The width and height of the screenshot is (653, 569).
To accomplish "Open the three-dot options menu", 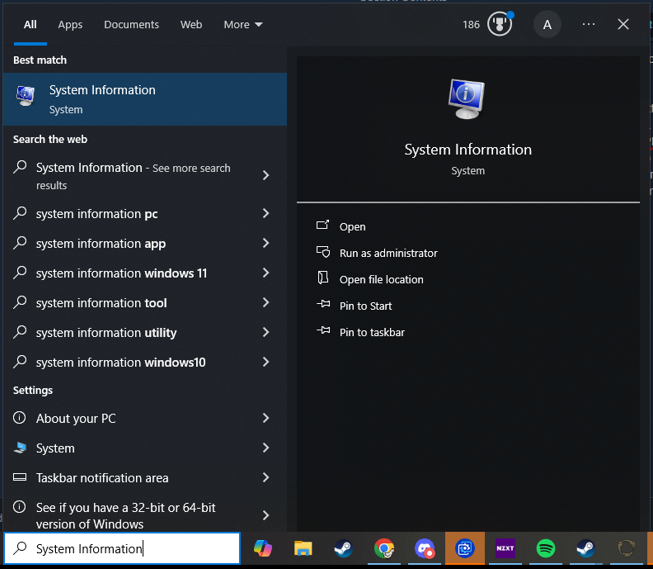I will [588, 24].
